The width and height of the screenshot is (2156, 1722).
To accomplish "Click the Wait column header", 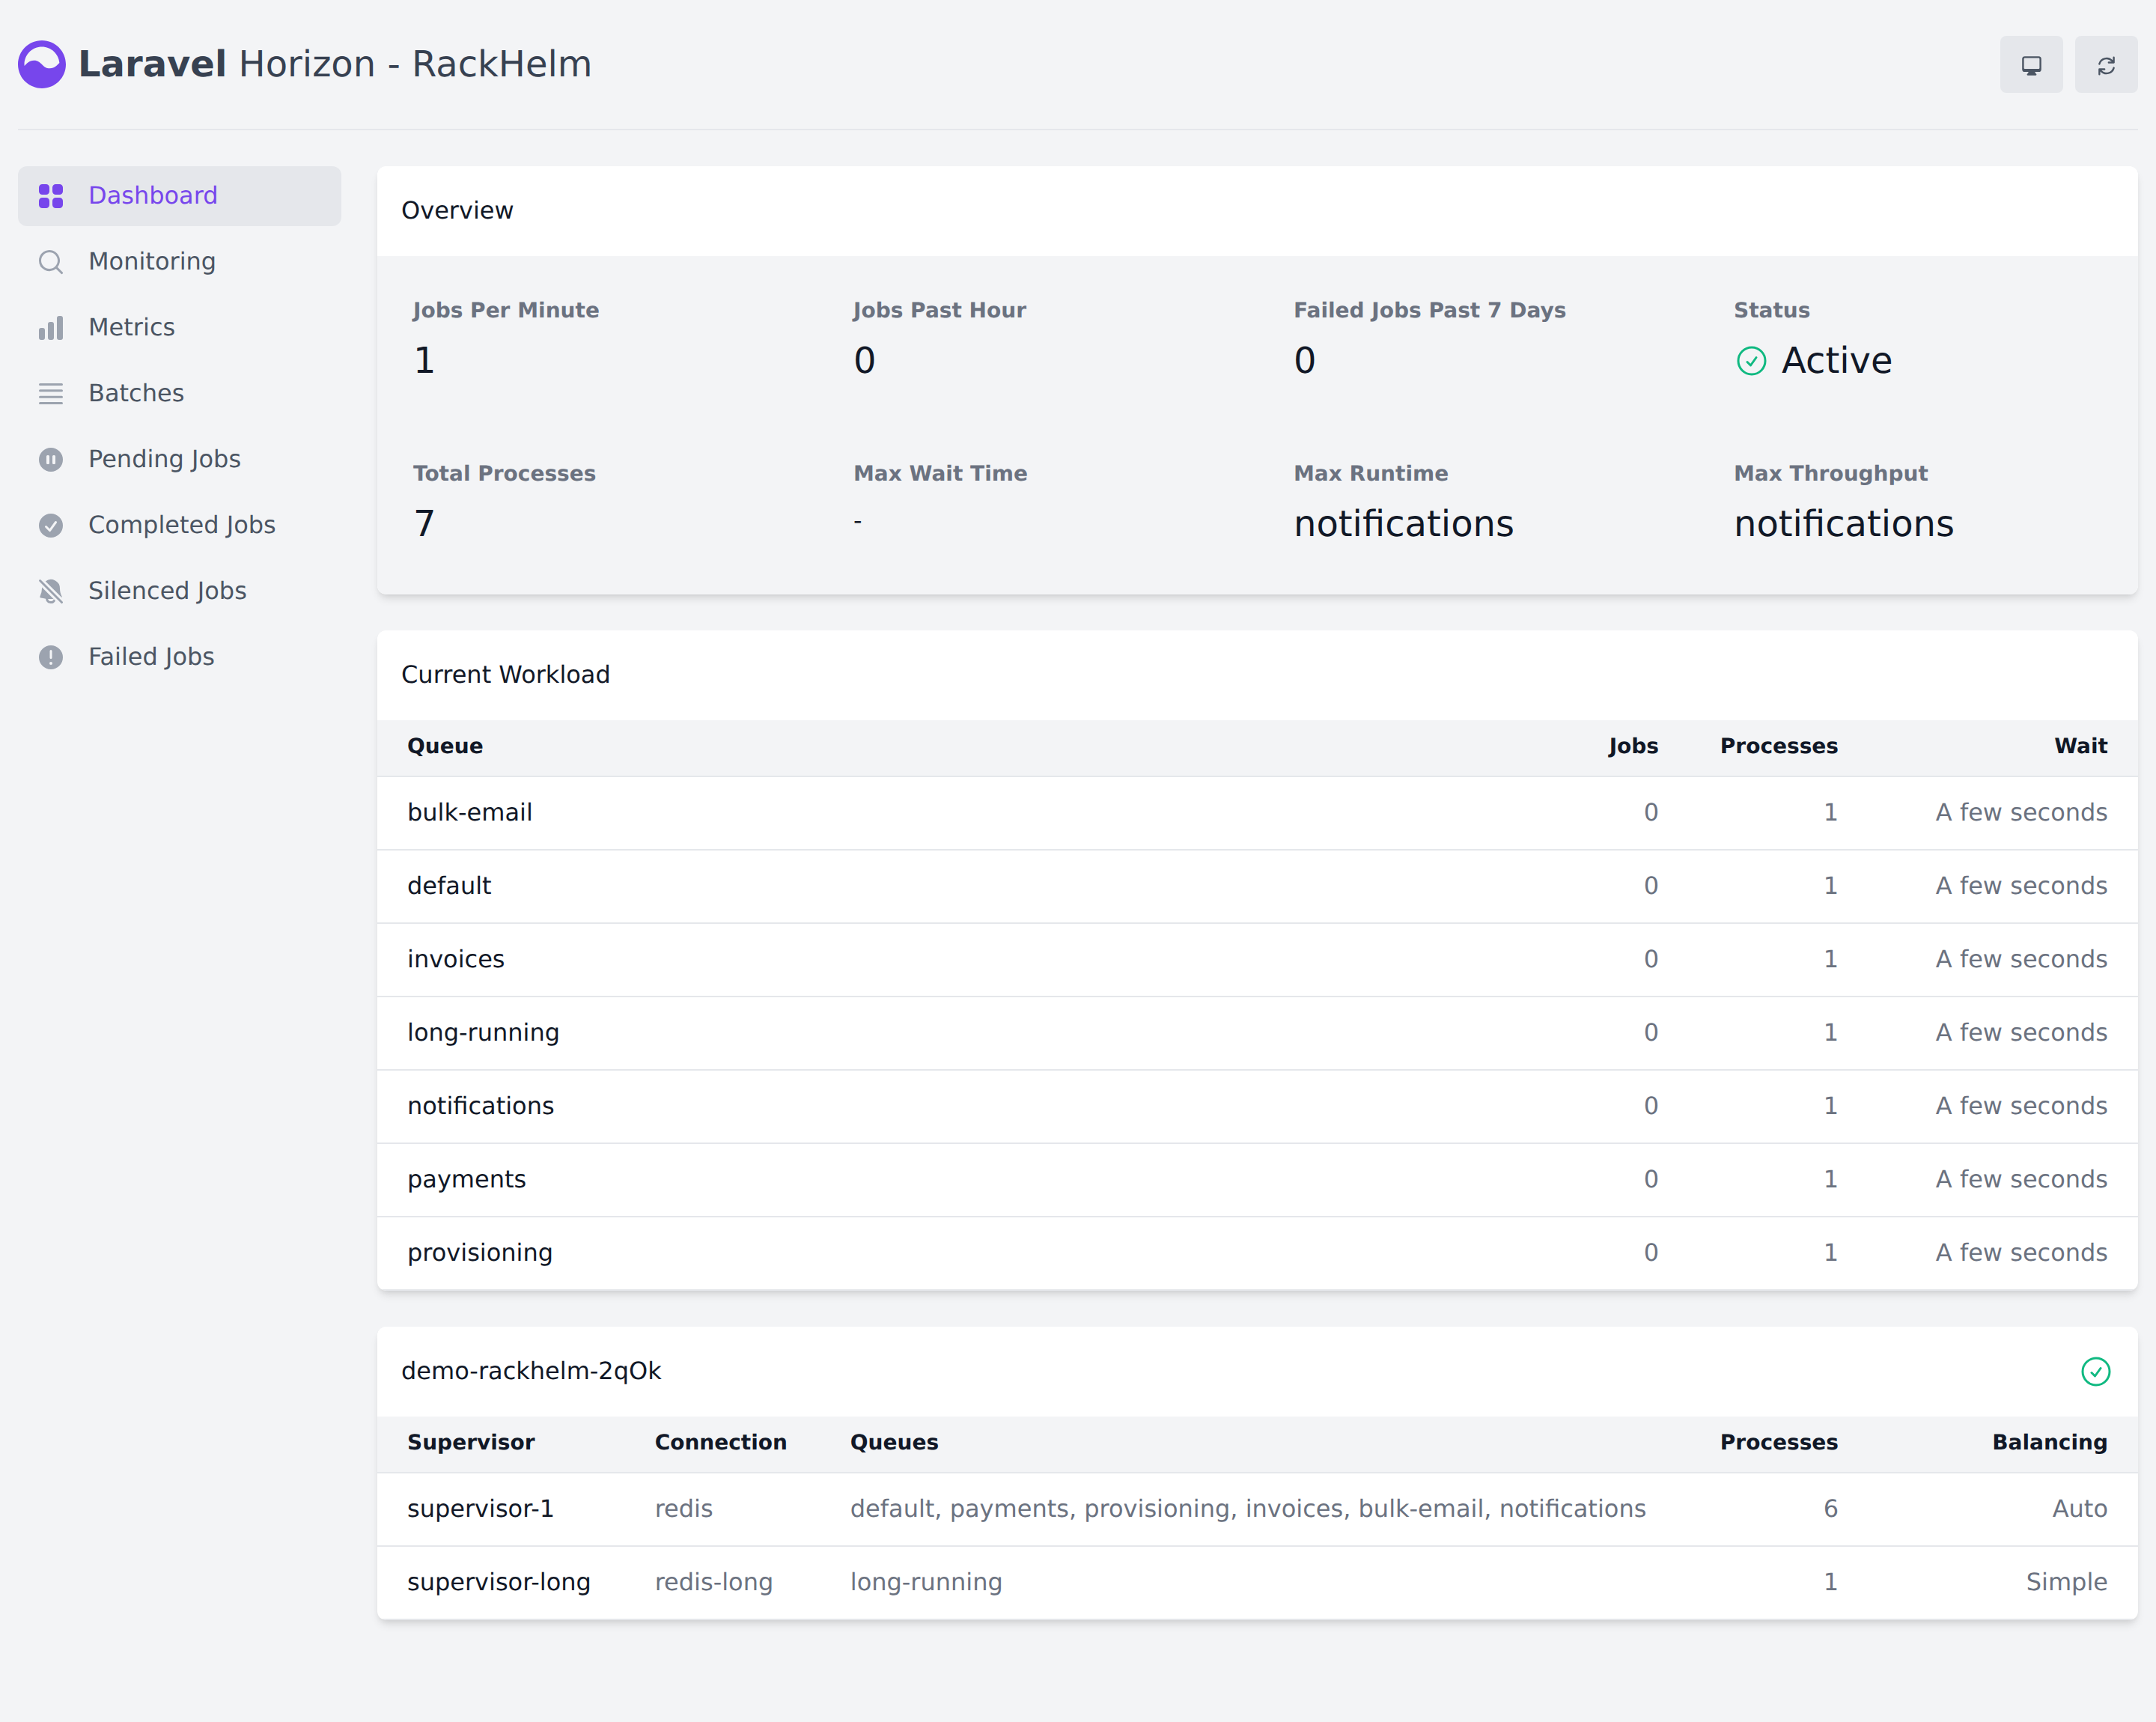I will click(x=2080, y=746).
